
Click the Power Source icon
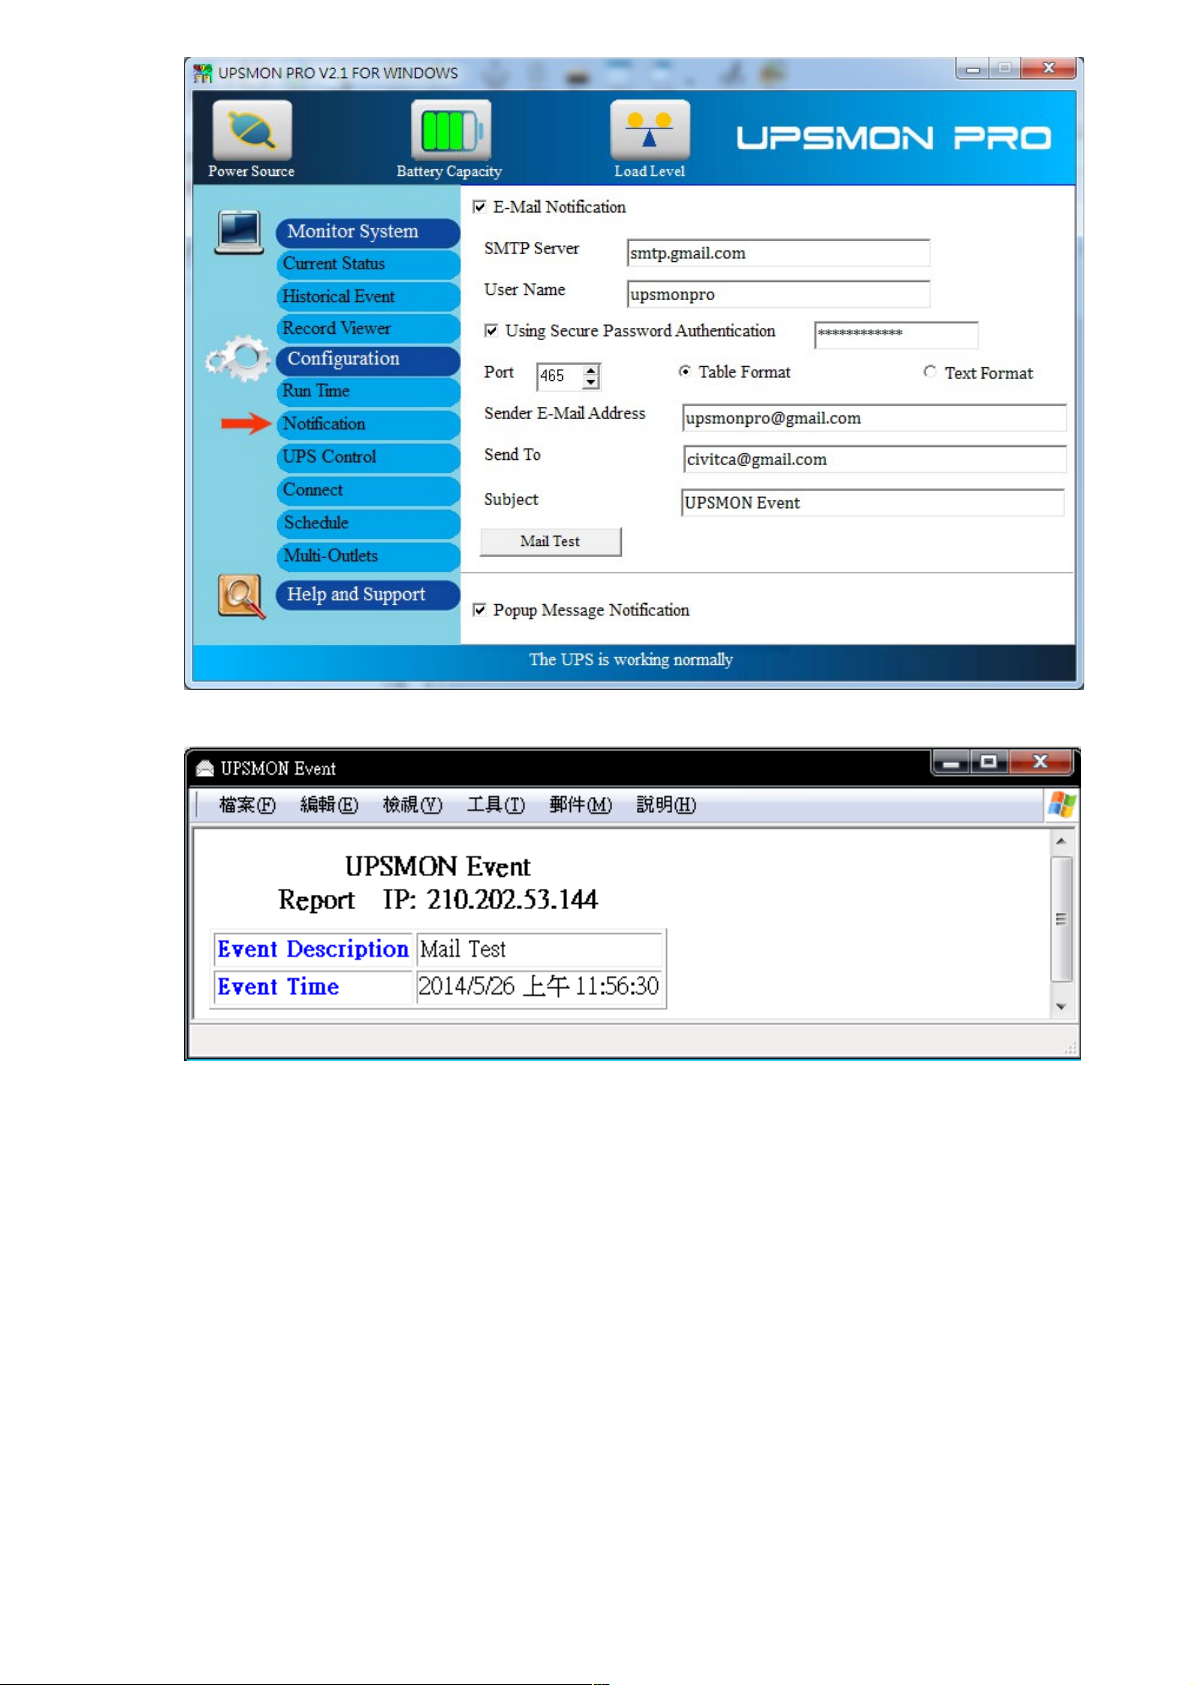(252, 130)
